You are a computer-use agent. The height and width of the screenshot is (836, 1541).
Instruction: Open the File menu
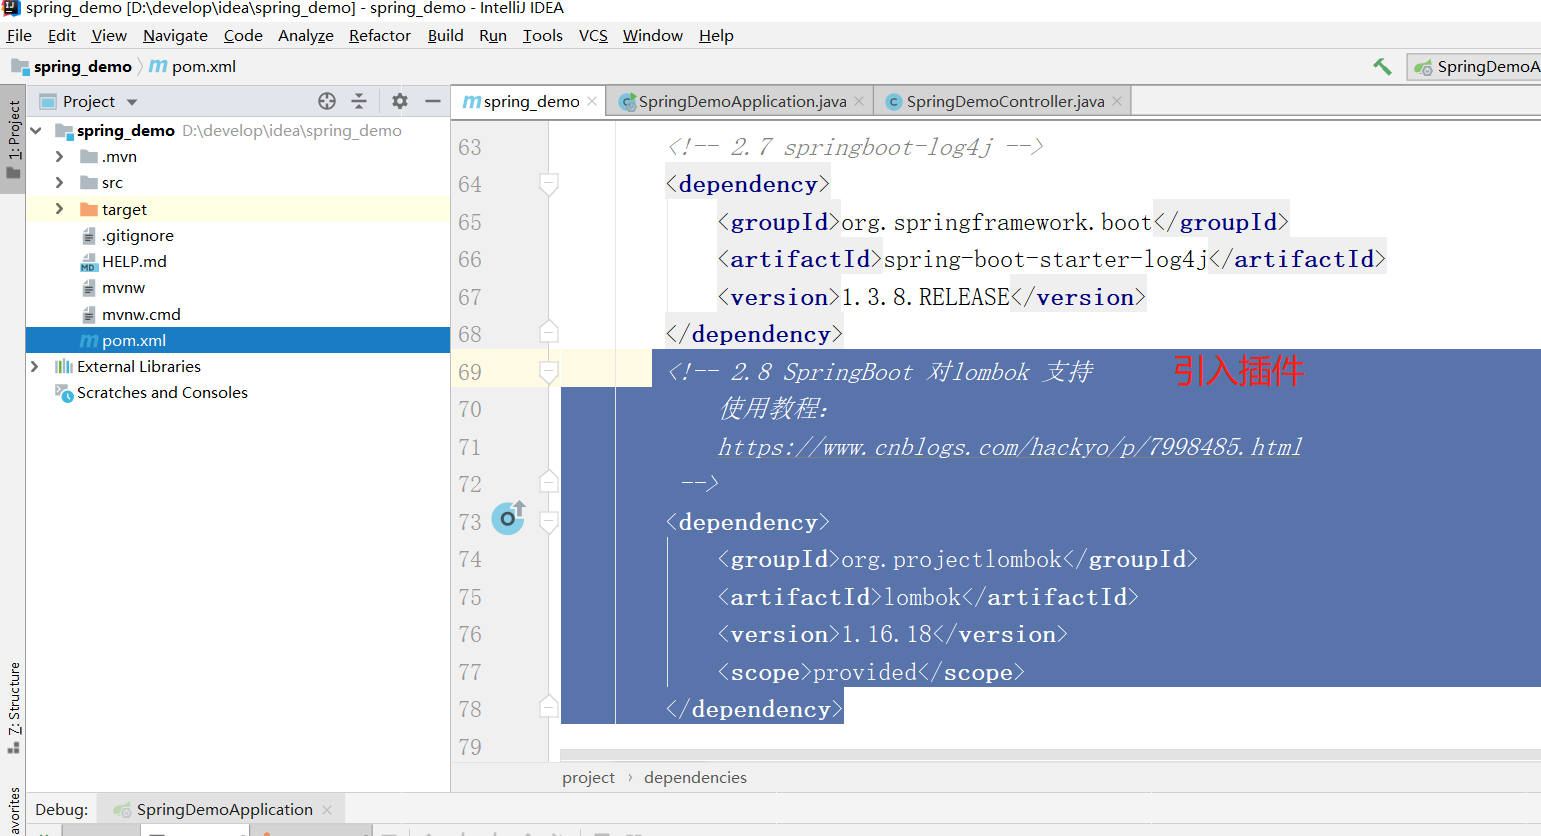pos(19,36)
